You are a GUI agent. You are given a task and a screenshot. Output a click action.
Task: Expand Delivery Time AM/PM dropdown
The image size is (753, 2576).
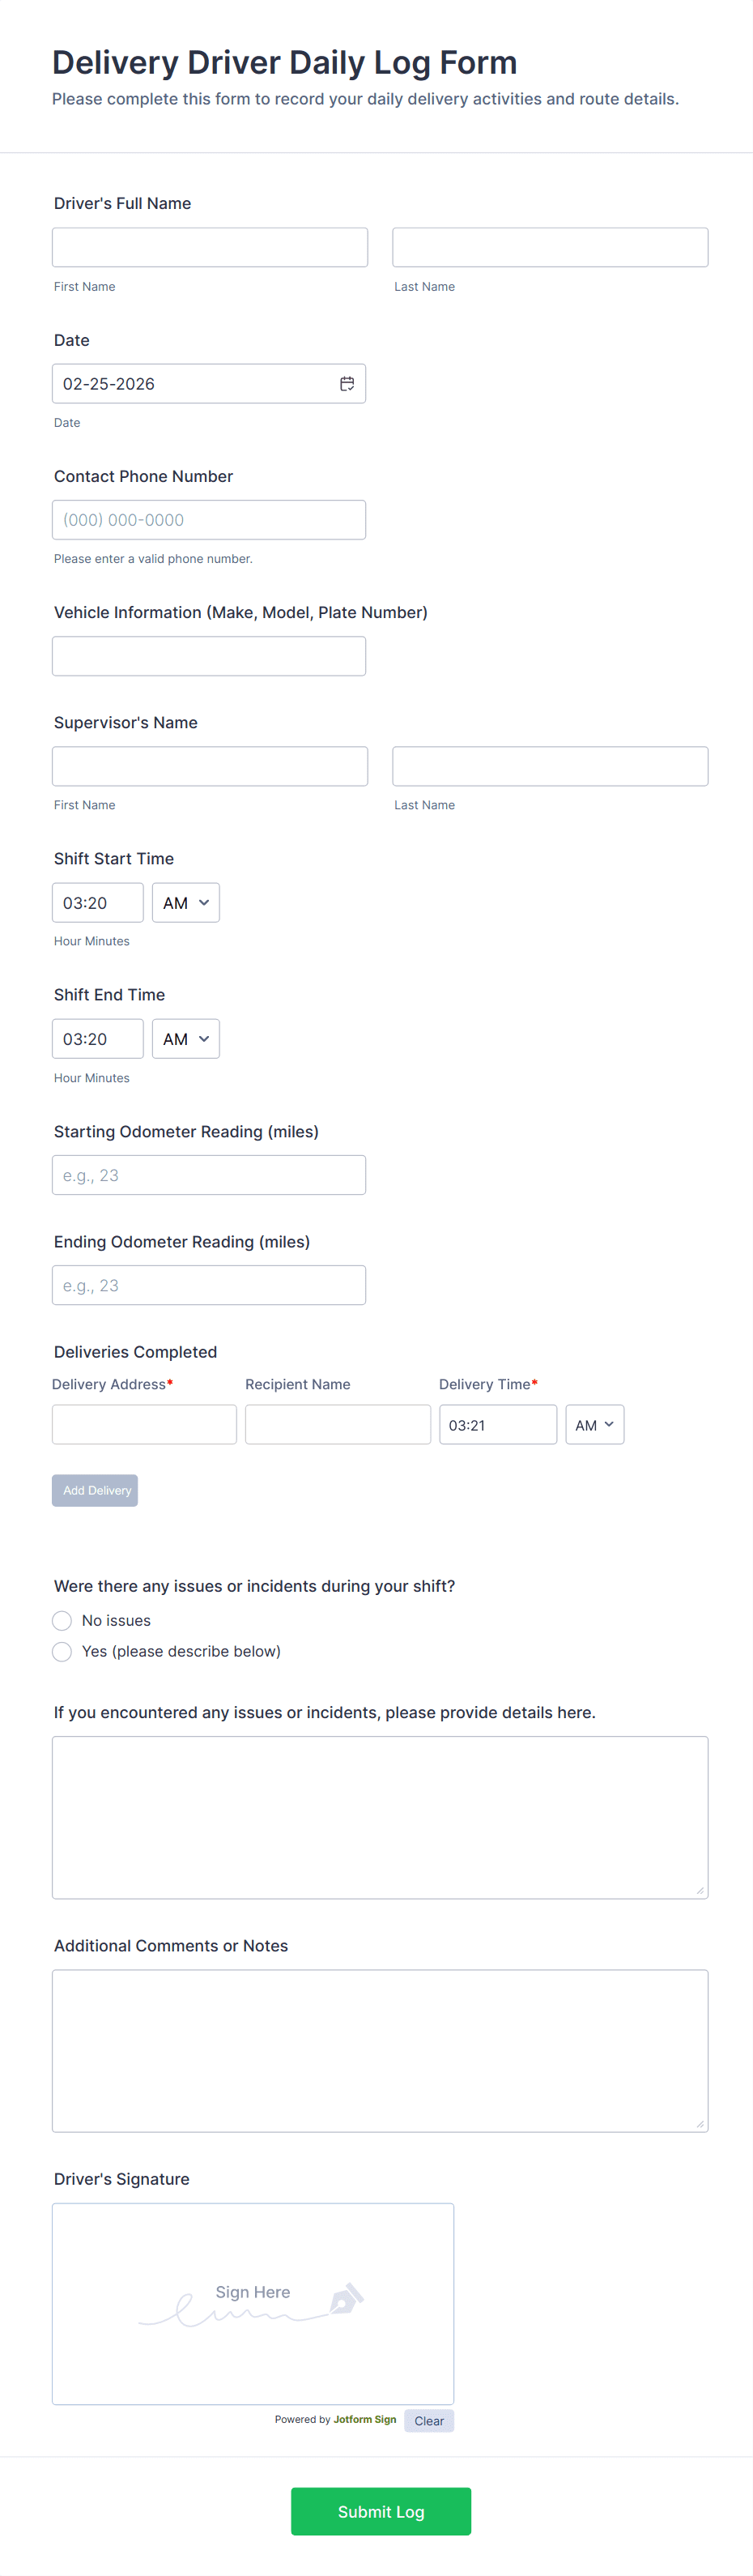click(594, 1425)
